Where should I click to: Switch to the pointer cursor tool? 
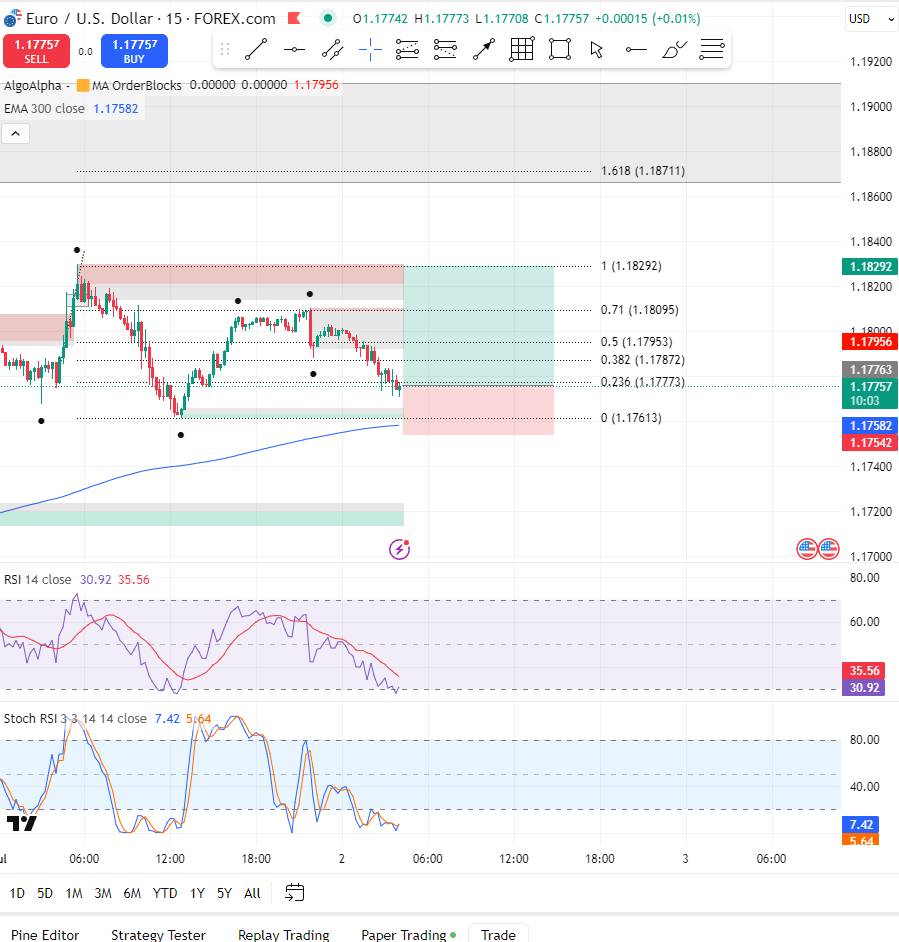[596, 49]
